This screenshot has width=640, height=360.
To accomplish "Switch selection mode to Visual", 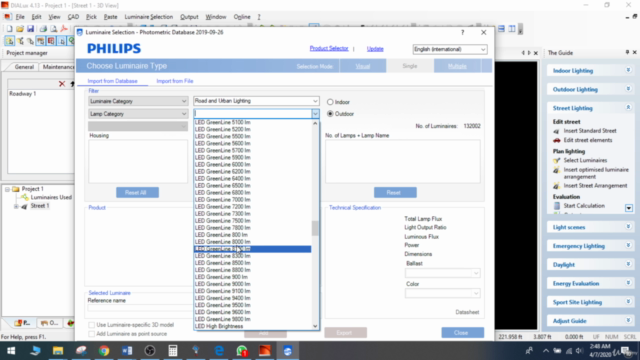I will point(362,66).
